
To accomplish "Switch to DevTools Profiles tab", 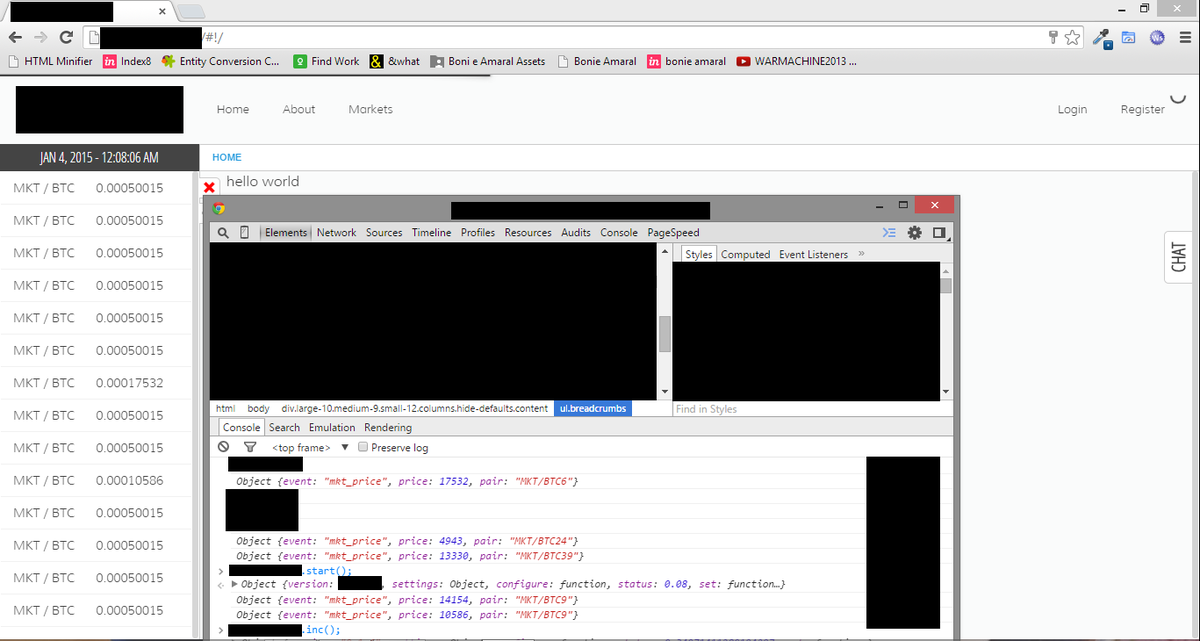I will point(478,232).
